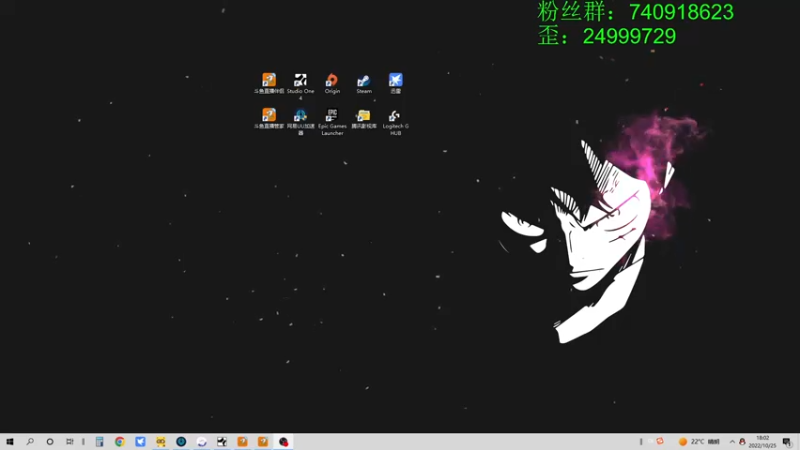The height and width of the screenshot is (450, 800).
Task: Open the black and red taskbar app
Action: point(283,442)
